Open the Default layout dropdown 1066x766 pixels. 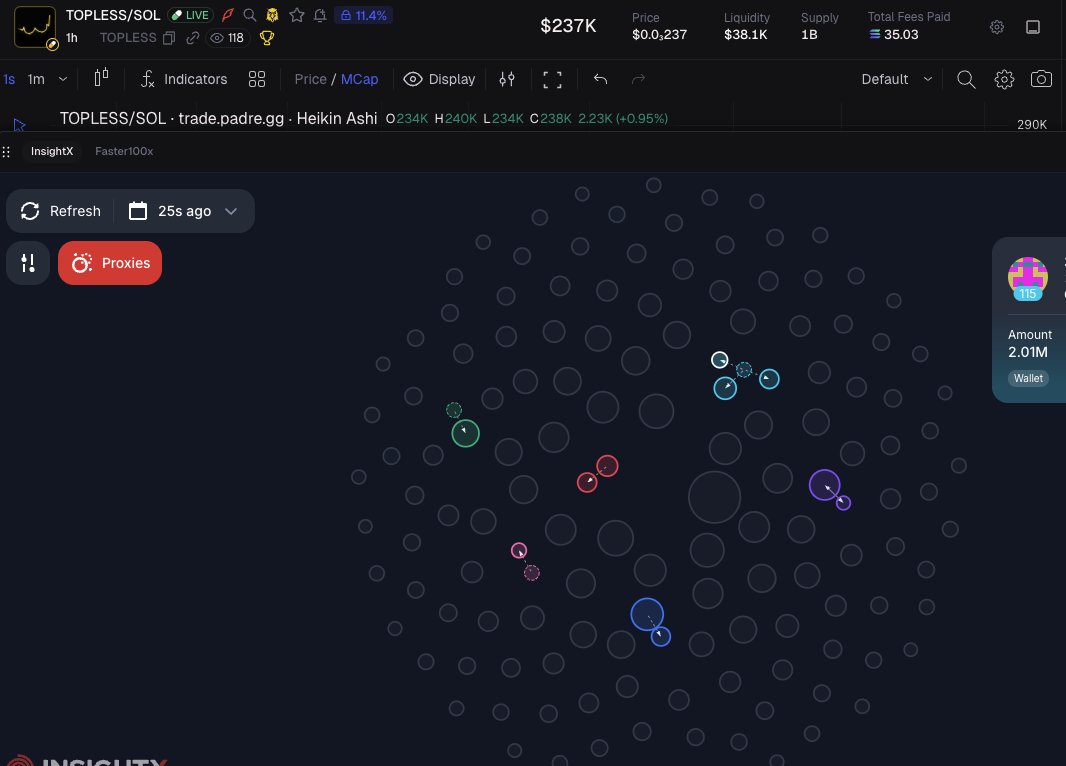(896, 80)
